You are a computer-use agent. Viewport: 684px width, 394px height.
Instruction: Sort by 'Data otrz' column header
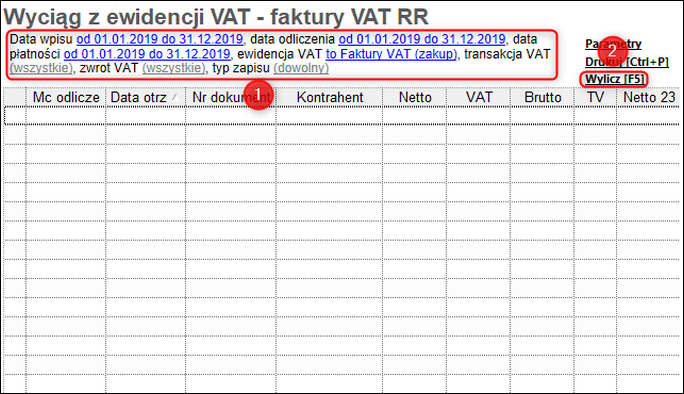[x=145, y=97]
